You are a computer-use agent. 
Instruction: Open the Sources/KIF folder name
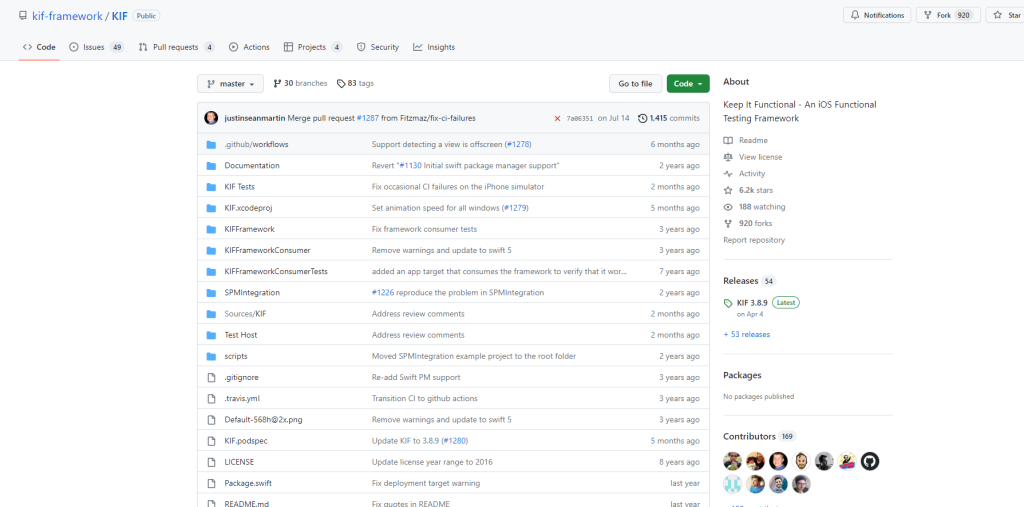click(245, 314)
